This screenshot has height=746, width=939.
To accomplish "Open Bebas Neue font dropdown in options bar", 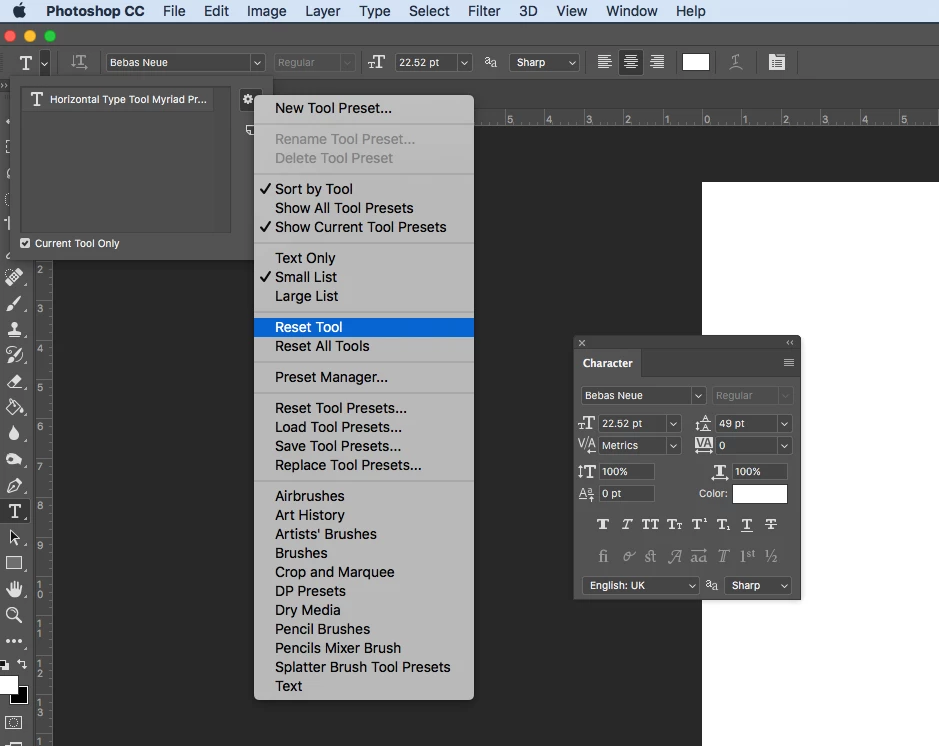I will pos(257,62).
